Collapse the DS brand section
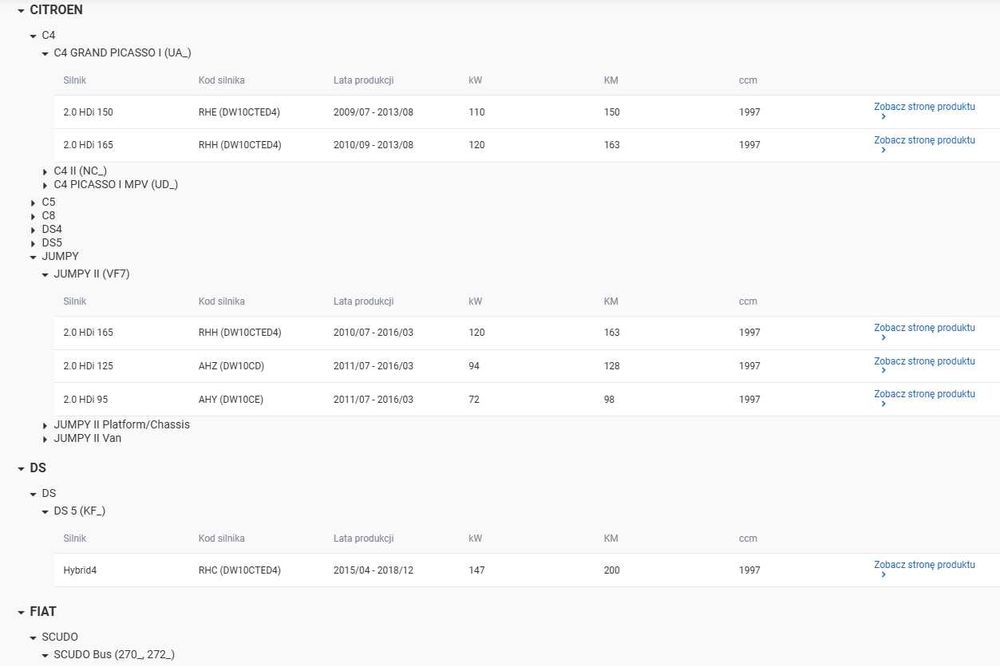 (21, 469)
